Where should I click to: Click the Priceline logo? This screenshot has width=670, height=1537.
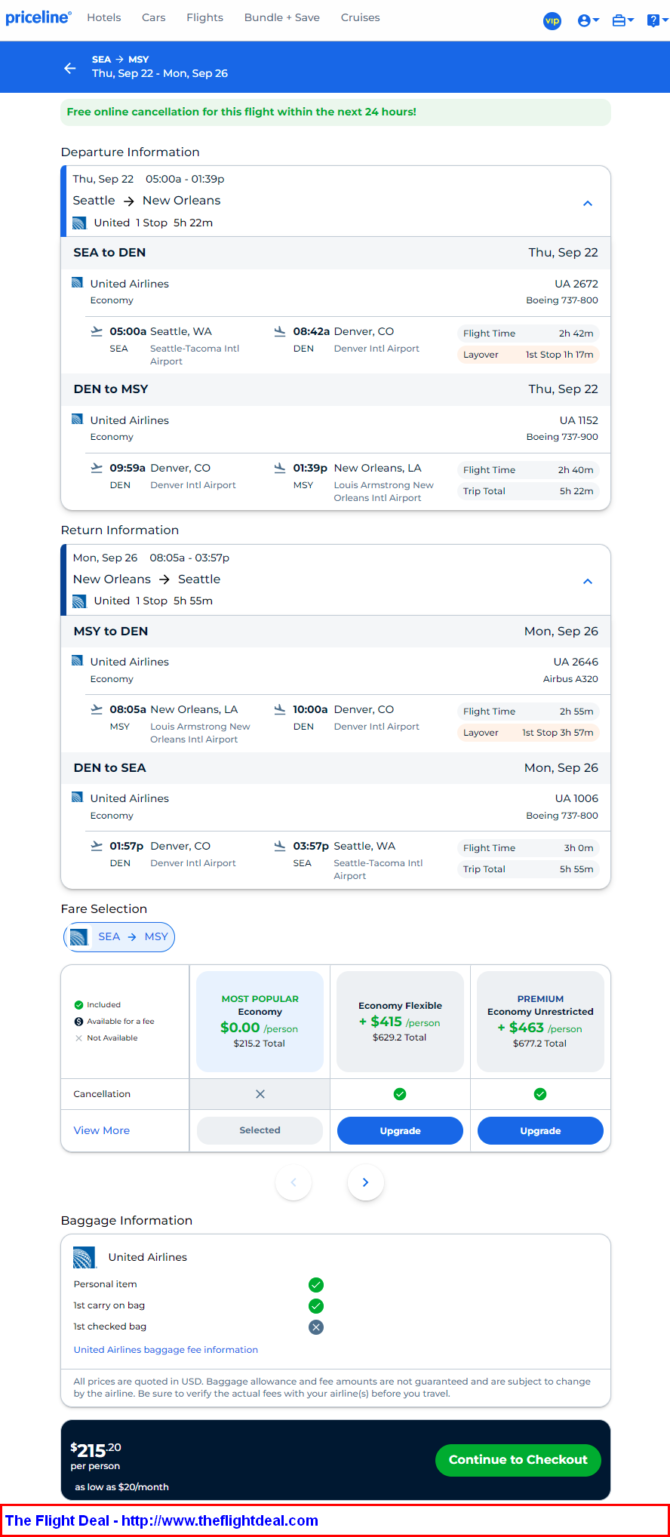tap(38, 18)
